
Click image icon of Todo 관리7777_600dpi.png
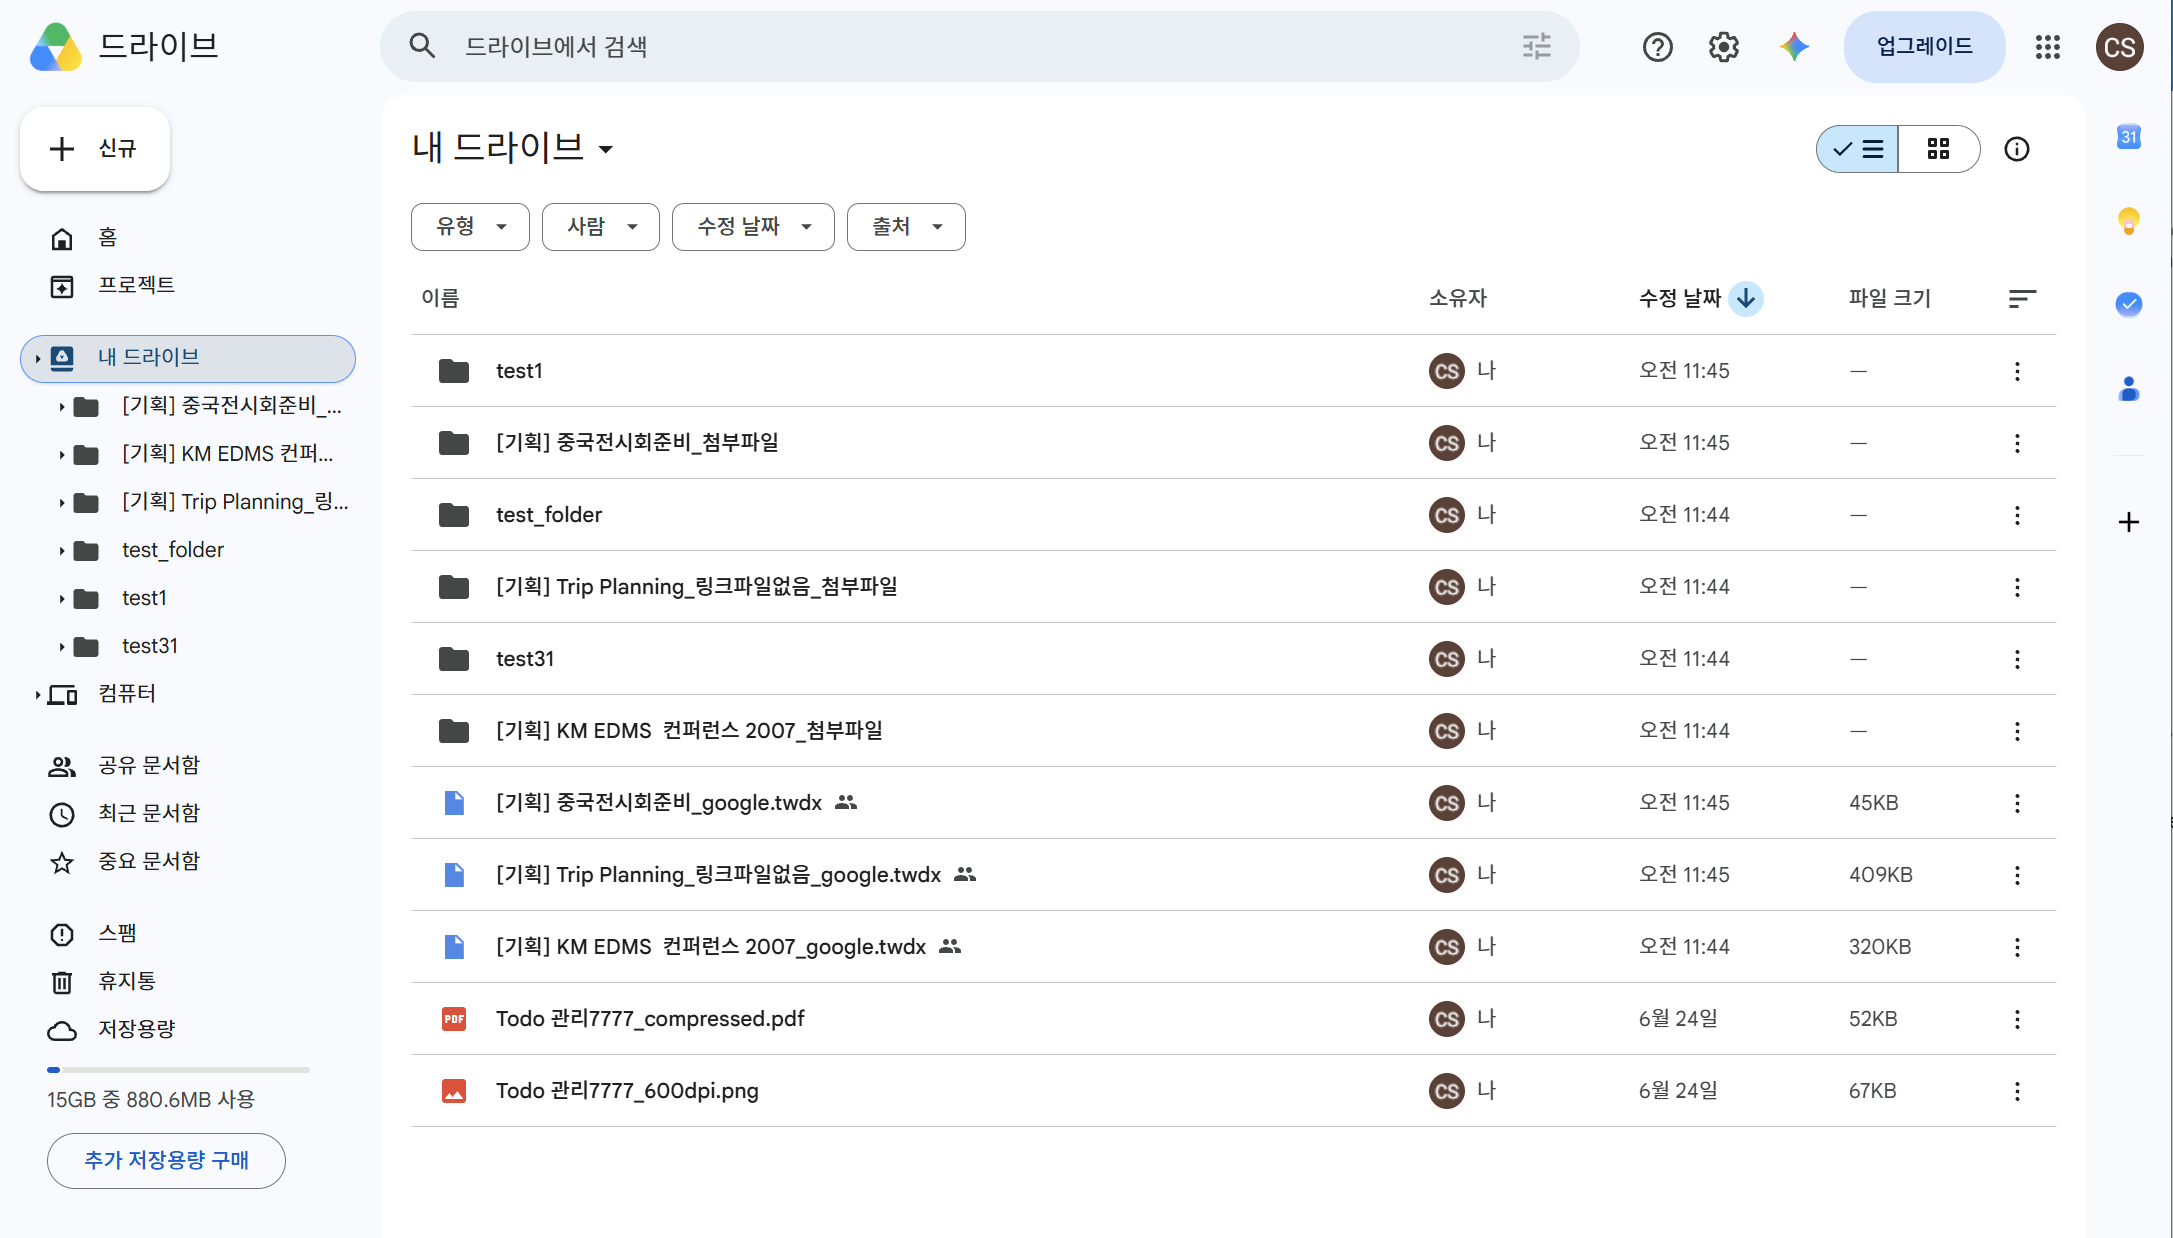pyautogui.click(x=454, y=1091)
